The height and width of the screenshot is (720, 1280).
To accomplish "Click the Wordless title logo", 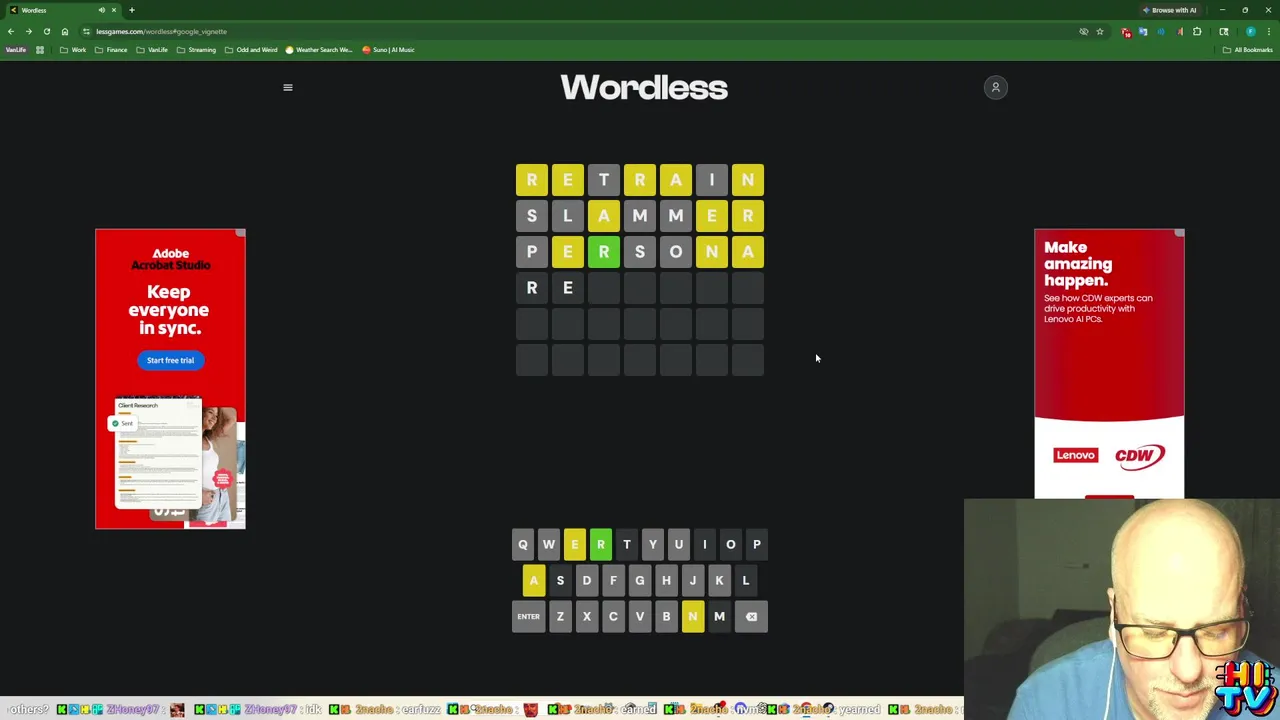I will pos(644,87).
